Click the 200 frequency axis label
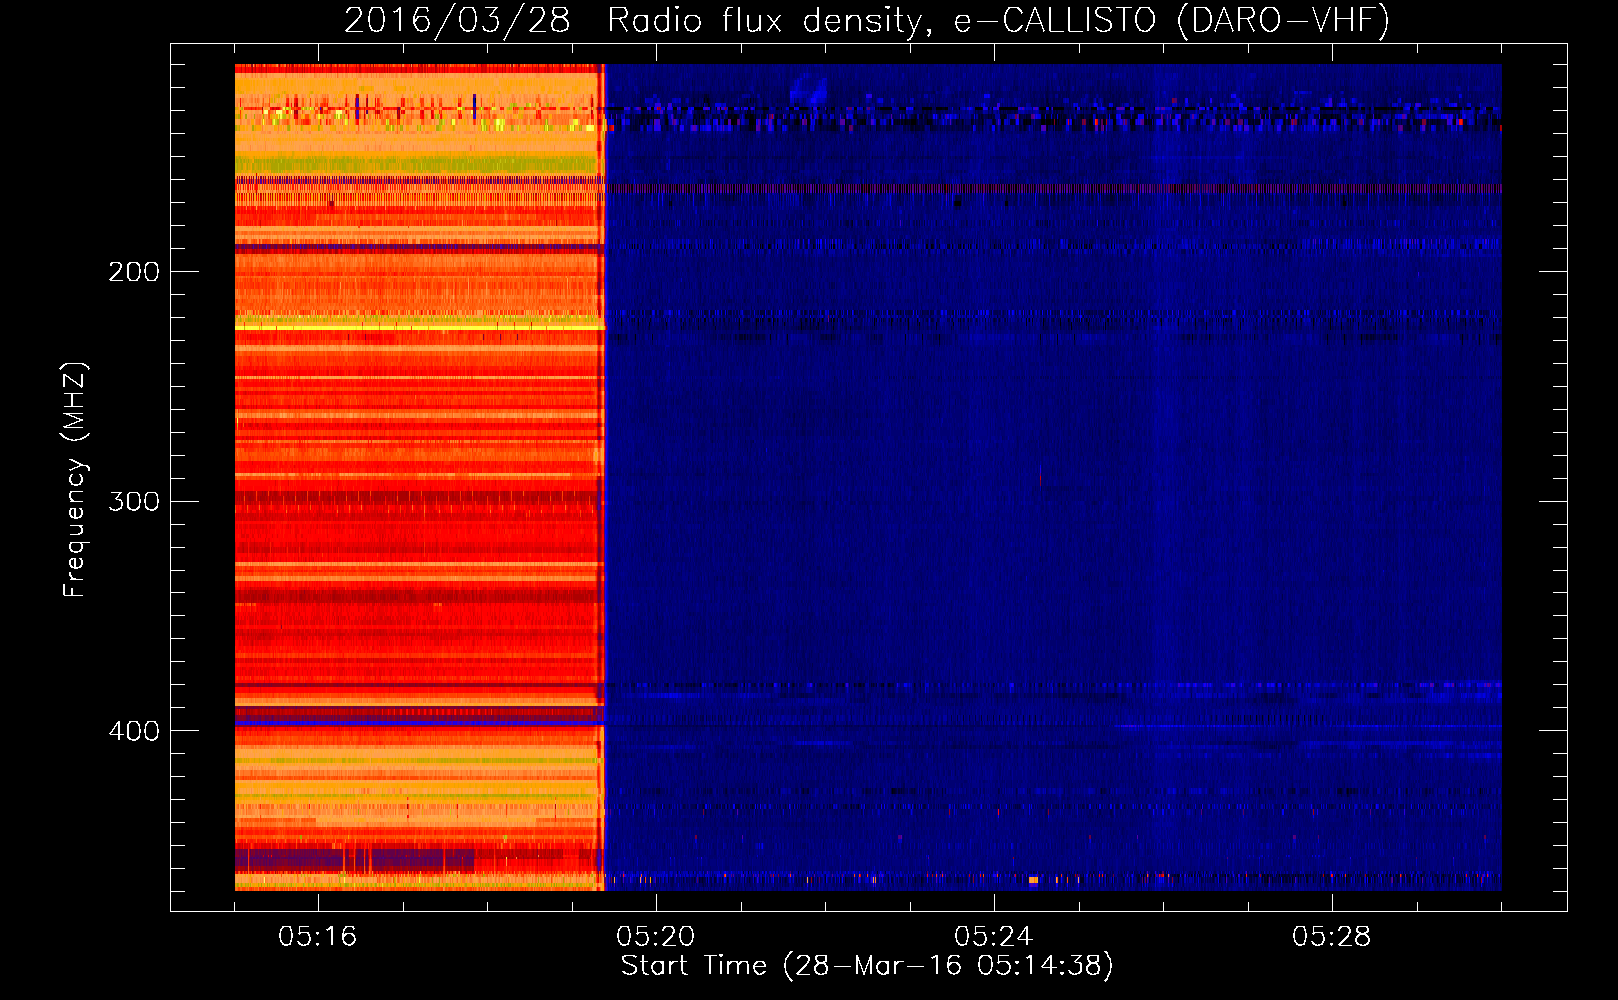 (134, 272)
